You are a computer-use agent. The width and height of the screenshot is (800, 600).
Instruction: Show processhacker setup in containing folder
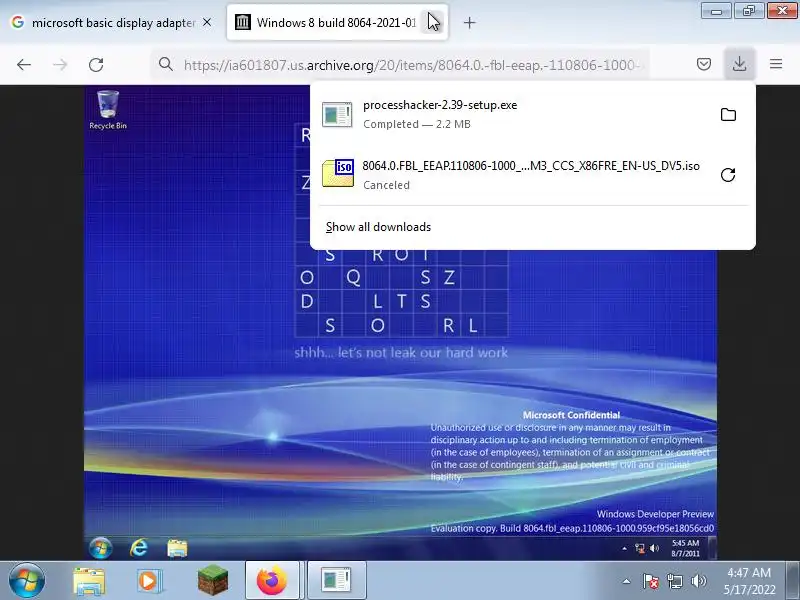tap(728, 114)
